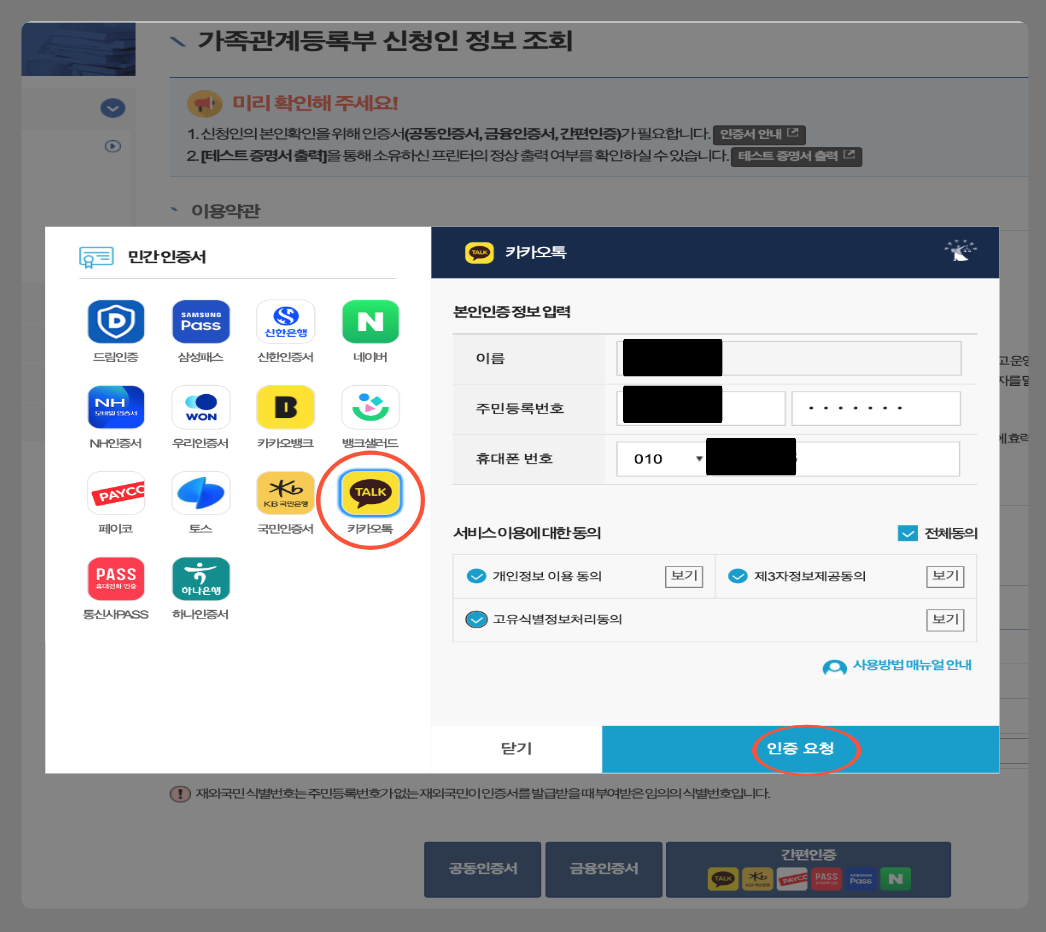The image size is (1046, 932).
Task: Select the NH인증서 icon
Action: point(115,407)
